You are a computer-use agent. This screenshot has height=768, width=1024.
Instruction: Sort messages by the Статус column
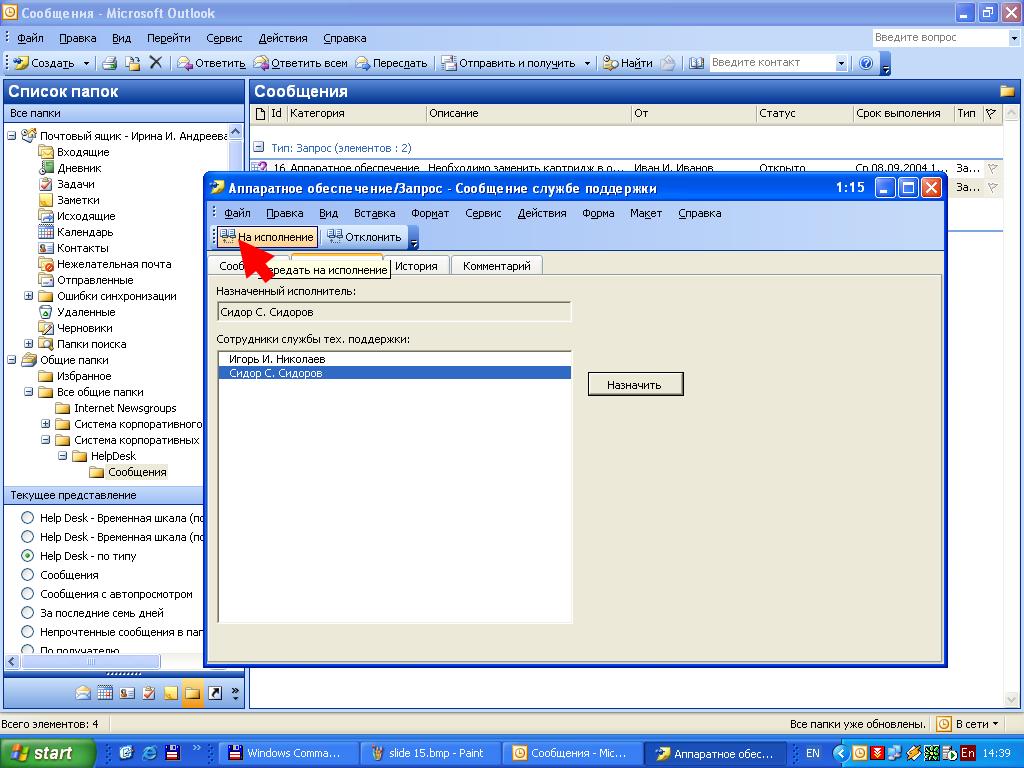804,113
